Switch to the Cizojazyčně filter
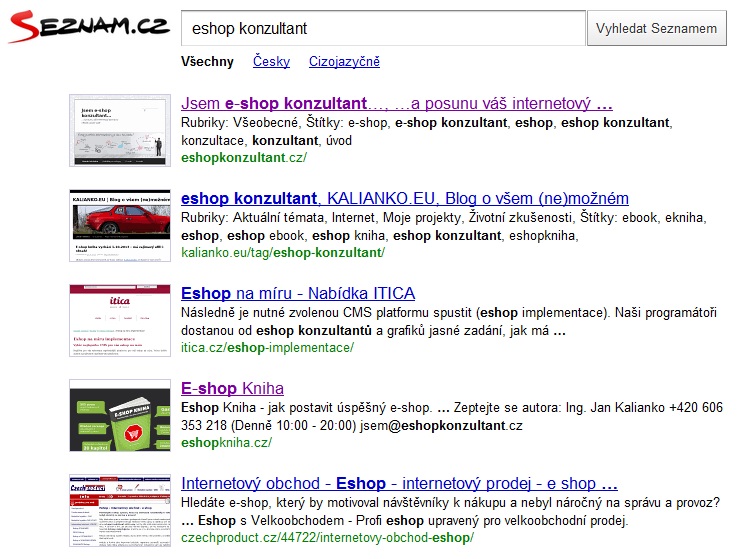 (x=344, y=61)
